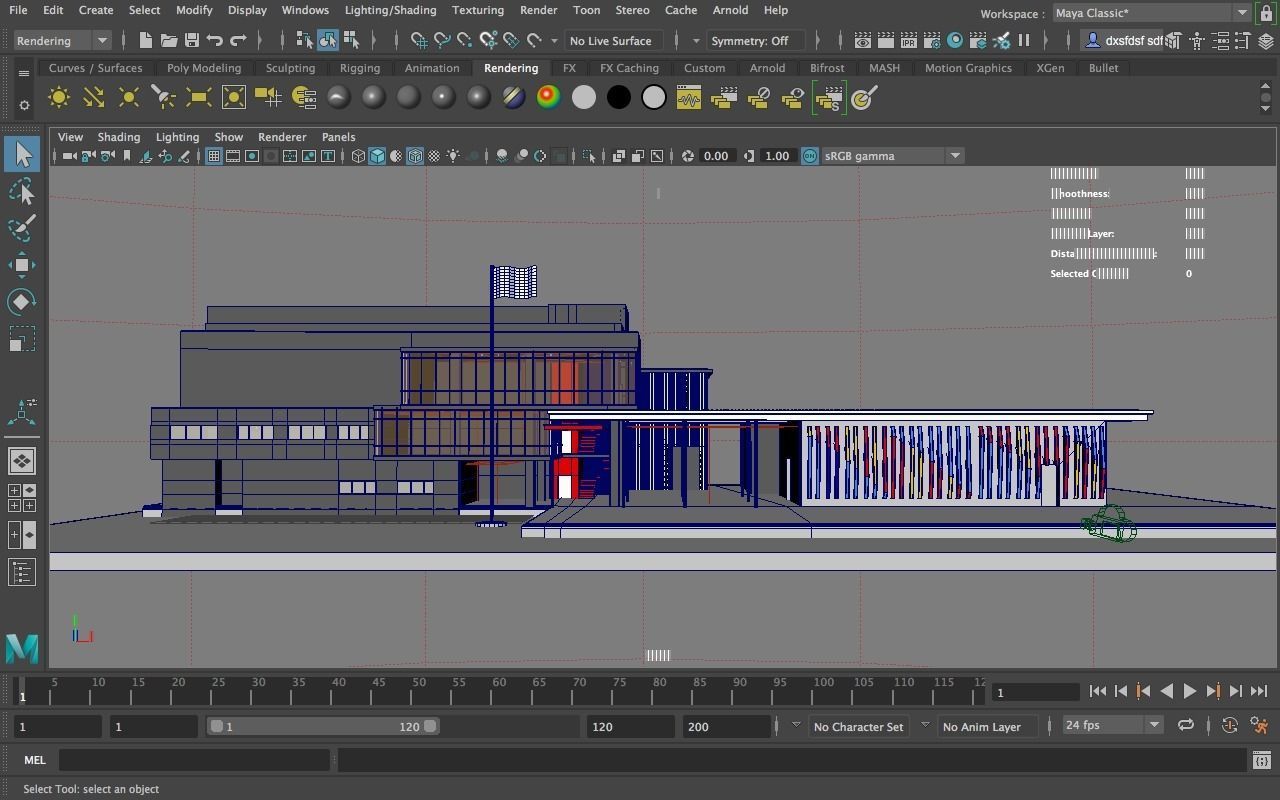This screenshot has width=1280, height=800.
Task: Toggle textured display in the panel toolbar
Action: pos(394,155)
